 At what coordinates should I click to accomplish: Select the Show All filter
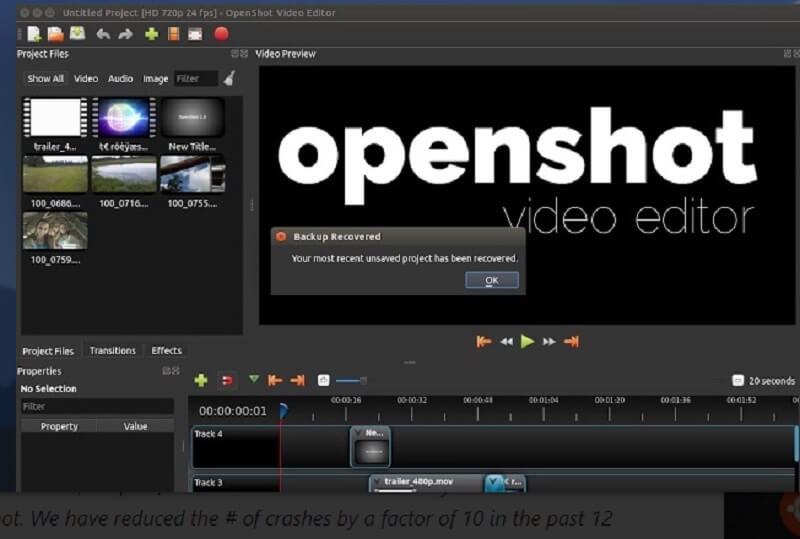pyautogui.click(x=45, y=79)
